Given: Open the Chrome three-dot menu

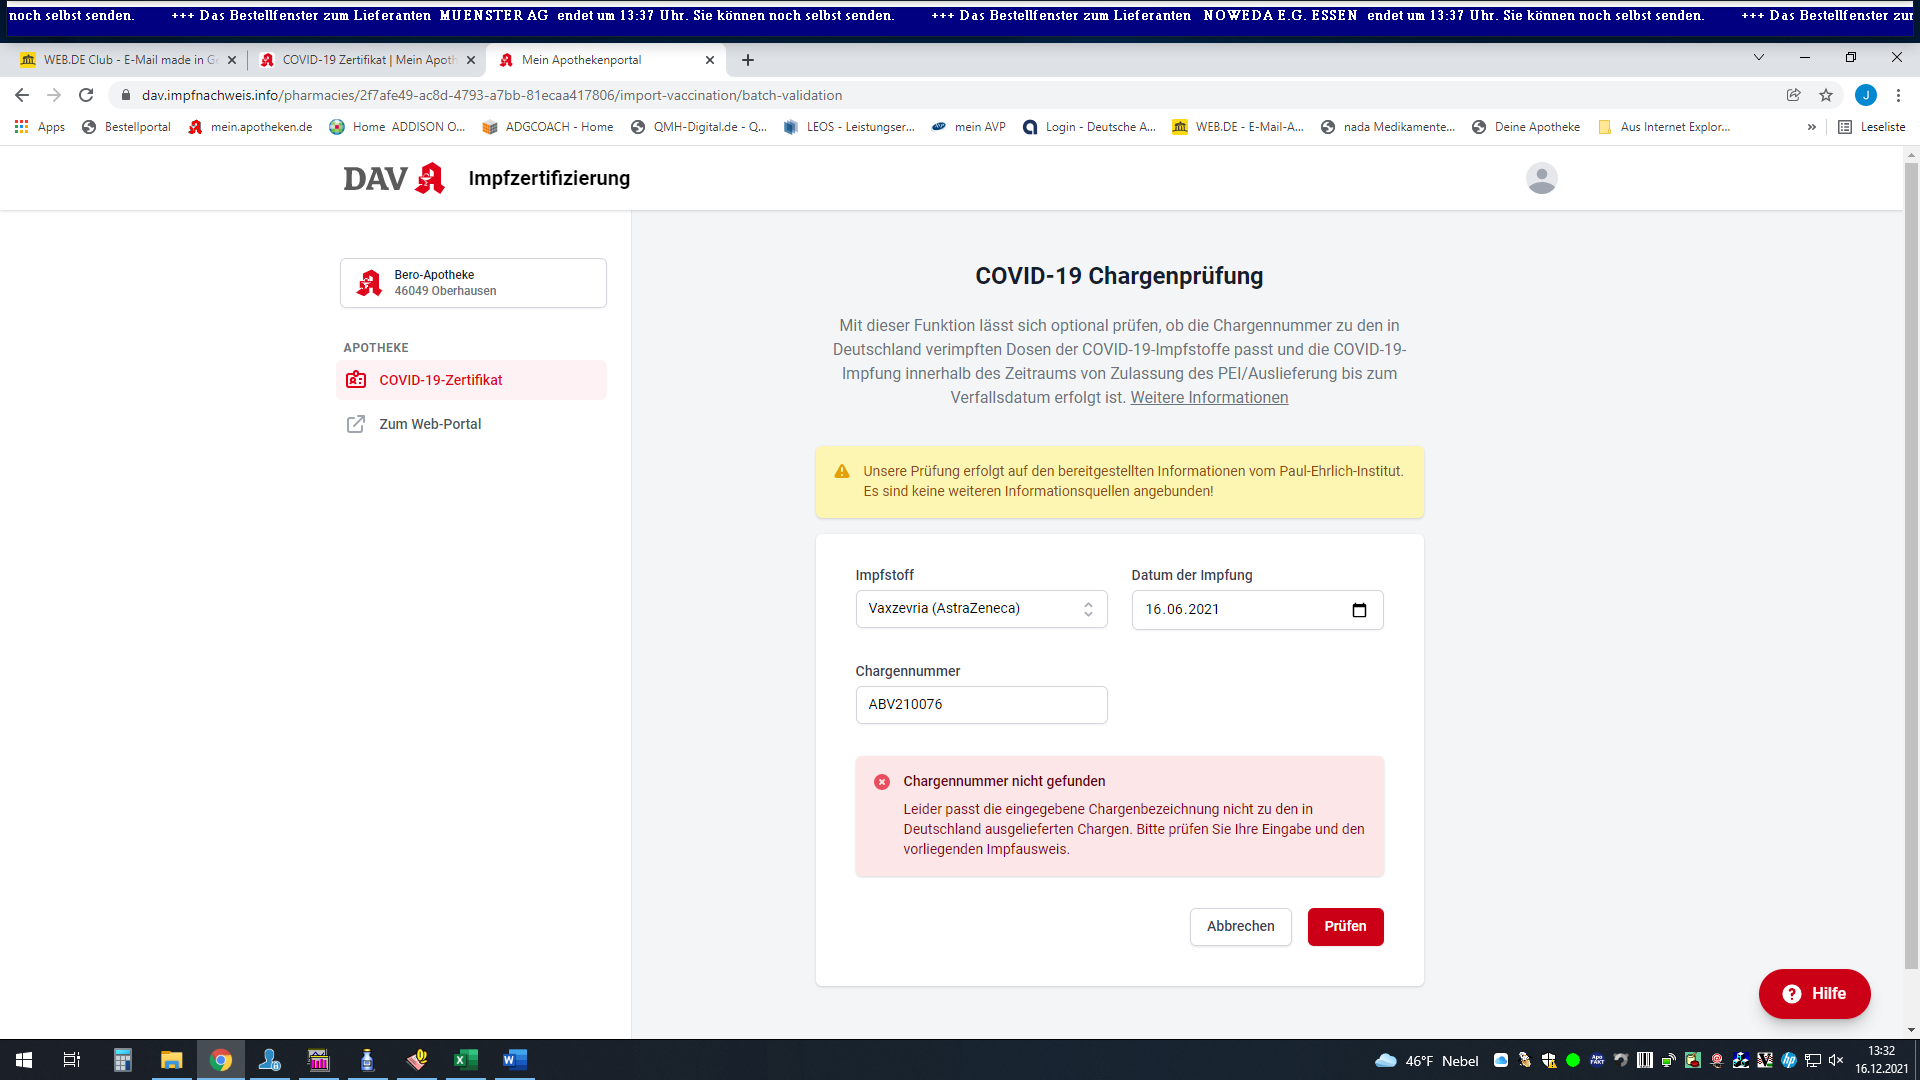Looking at the screenshot, I should [x=1898, y=95].
